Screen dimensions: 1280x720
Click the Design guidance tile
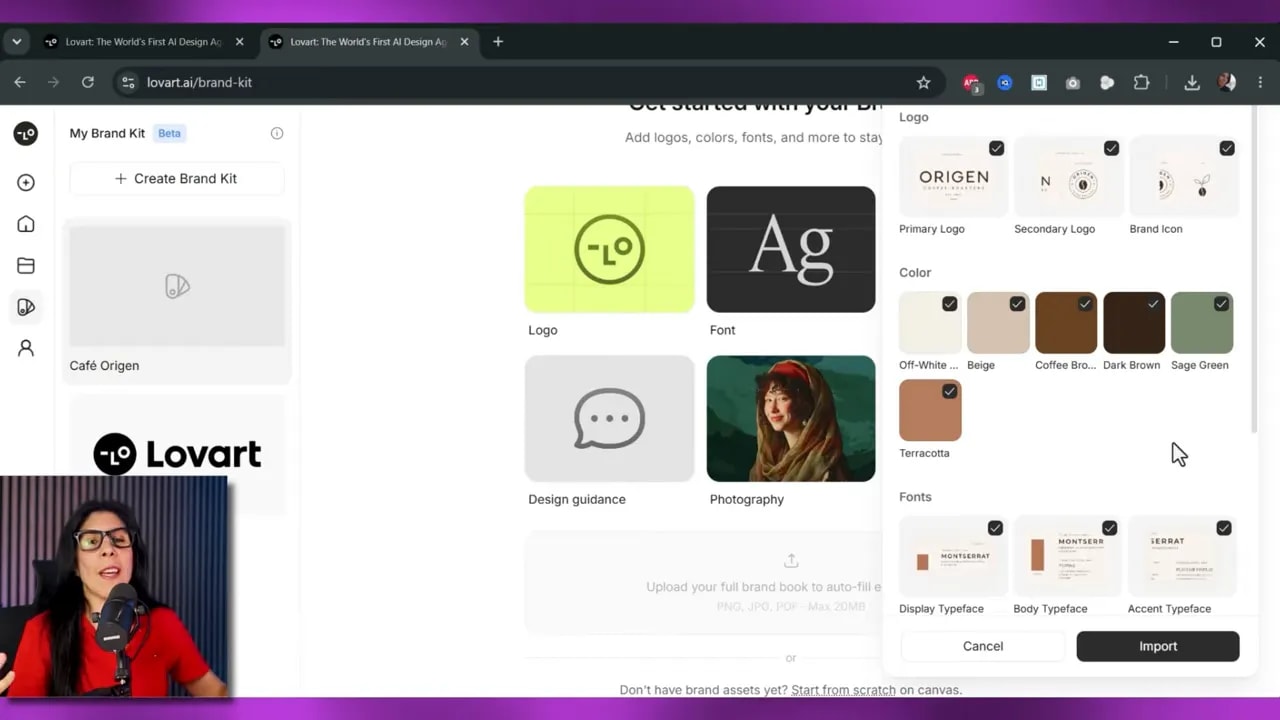[x=609, y=418]
